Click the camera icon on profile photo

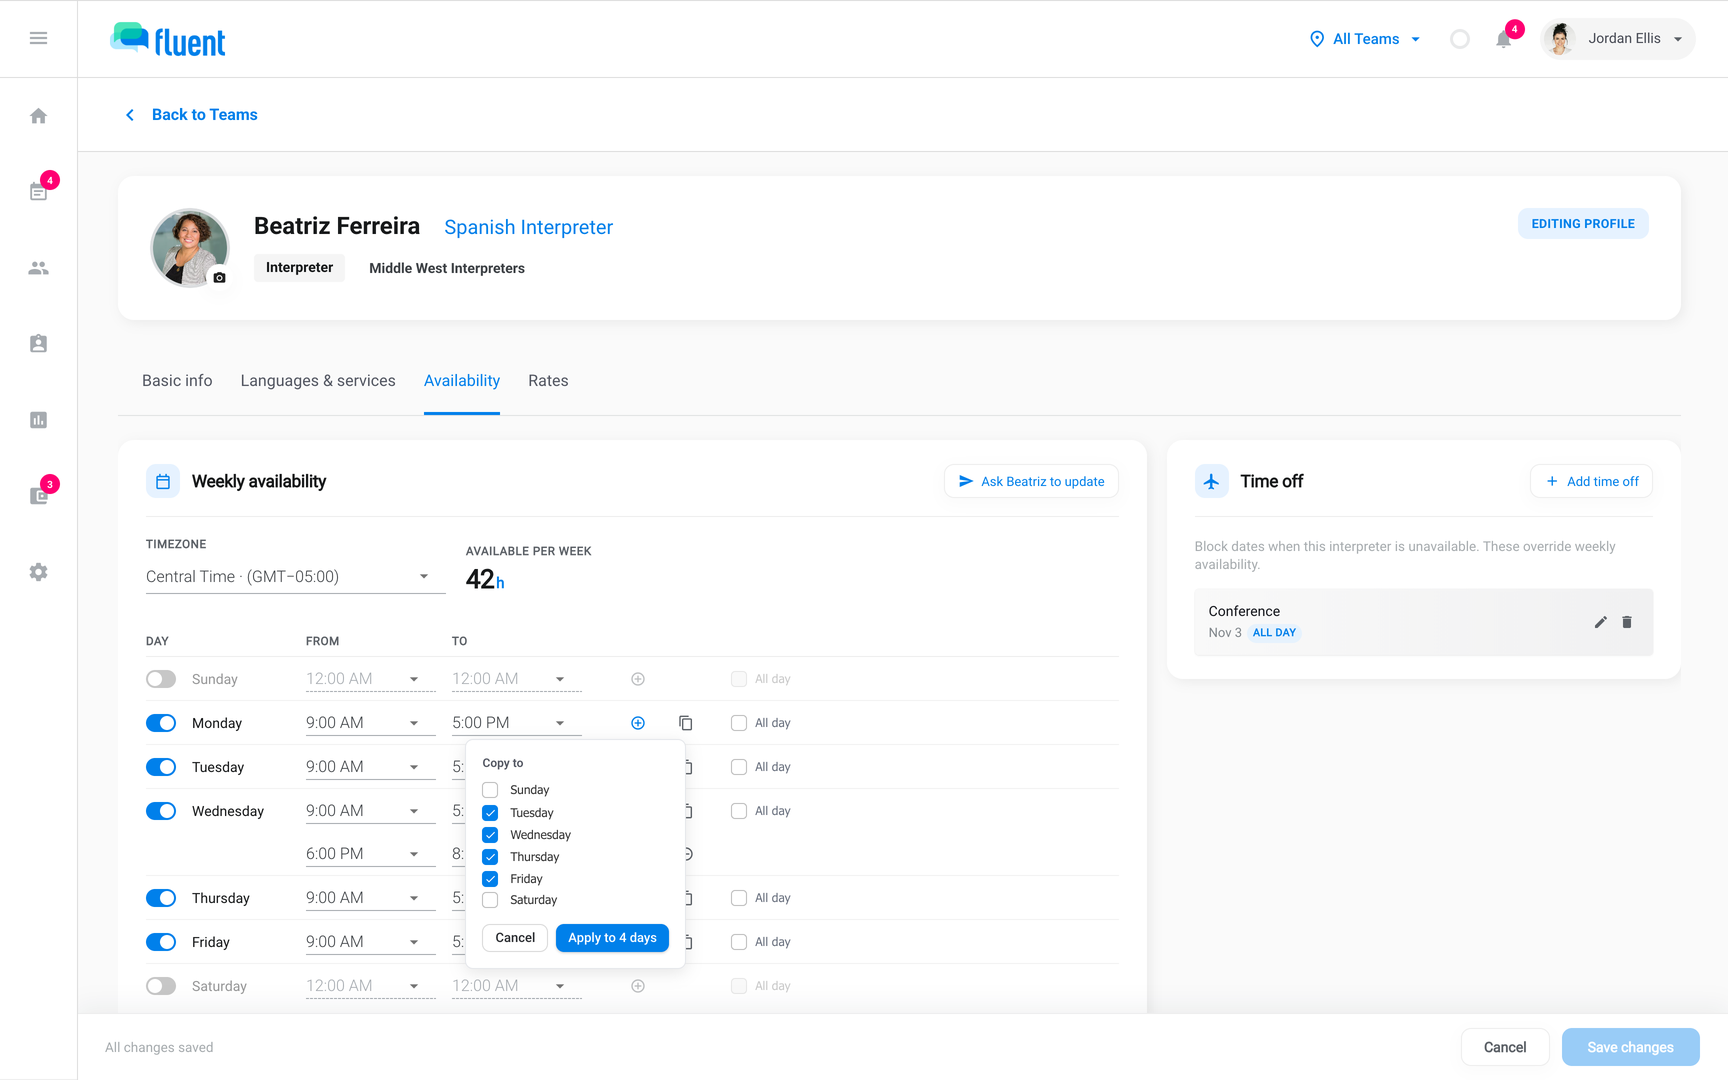coord(219,278)
